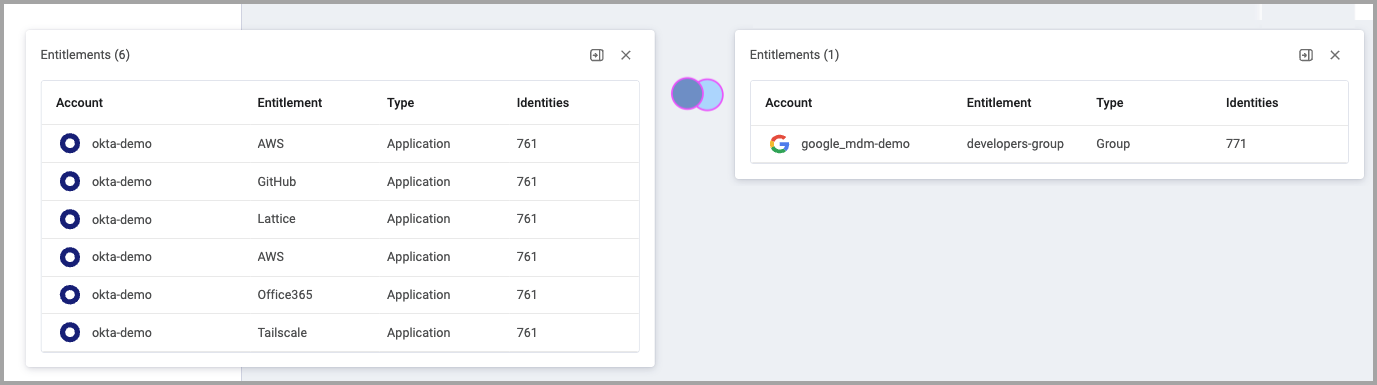
Task: Sort by the Identities column in right panel
Action: tap(1252, 103)
